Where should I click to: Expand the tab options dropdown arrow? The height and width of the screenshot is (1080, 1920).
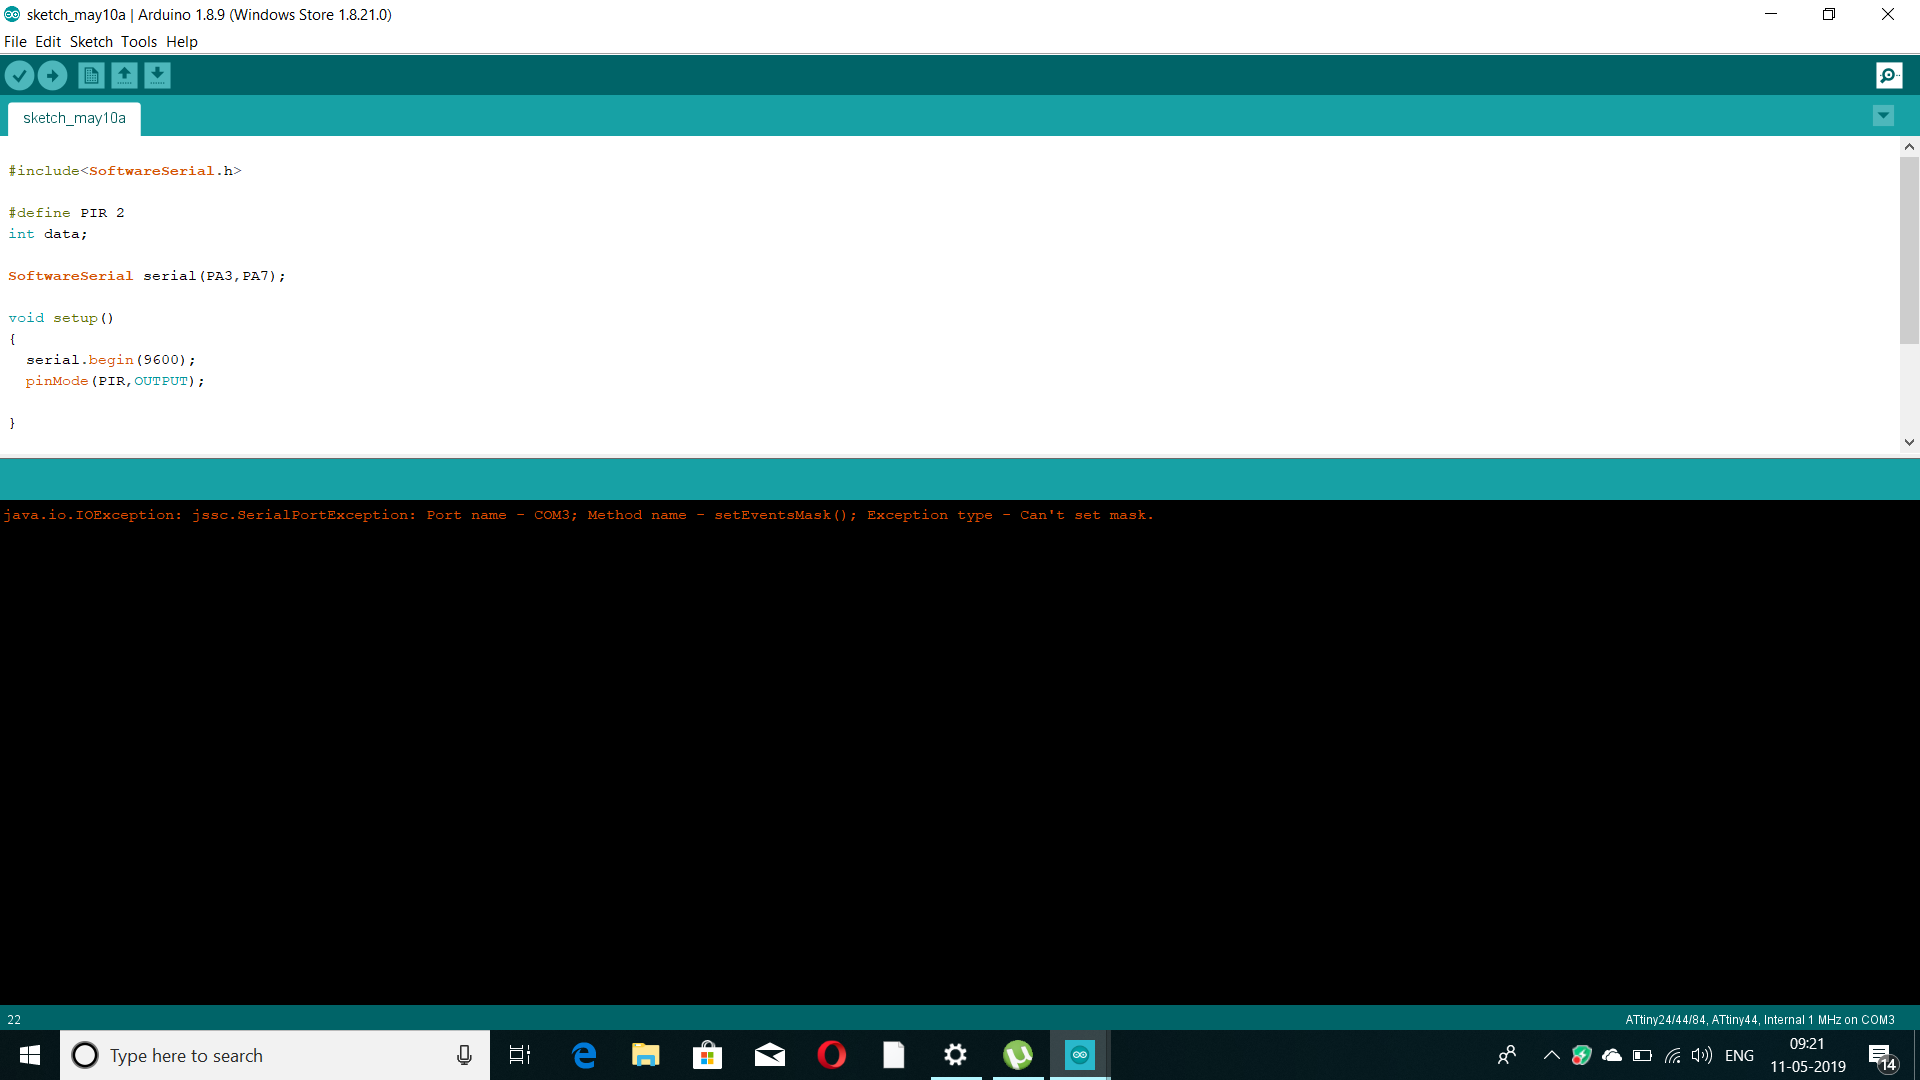click(1883, 116)
